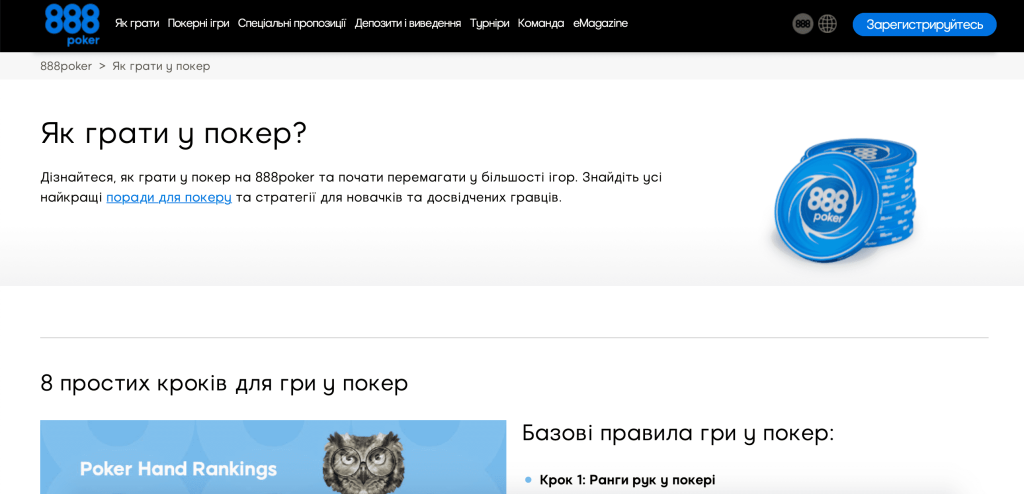This screenshot has height=494, width=1024.
Task: Open the Команда menu item
Action: tap(541, 24)
